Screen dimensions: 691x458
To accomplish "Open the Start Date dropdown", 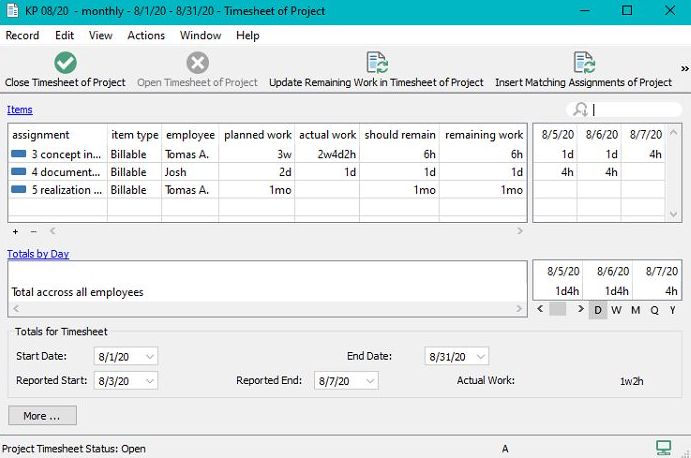I will pos(150,356).
